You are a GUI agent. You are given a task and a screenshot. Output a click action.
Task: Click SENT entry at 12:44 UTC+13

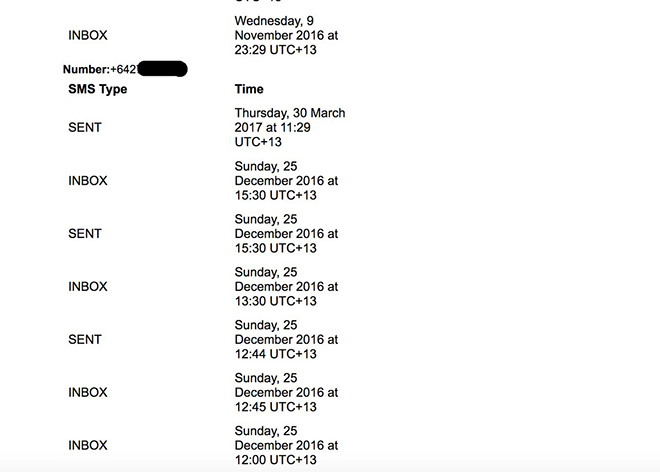pos(85,339)
